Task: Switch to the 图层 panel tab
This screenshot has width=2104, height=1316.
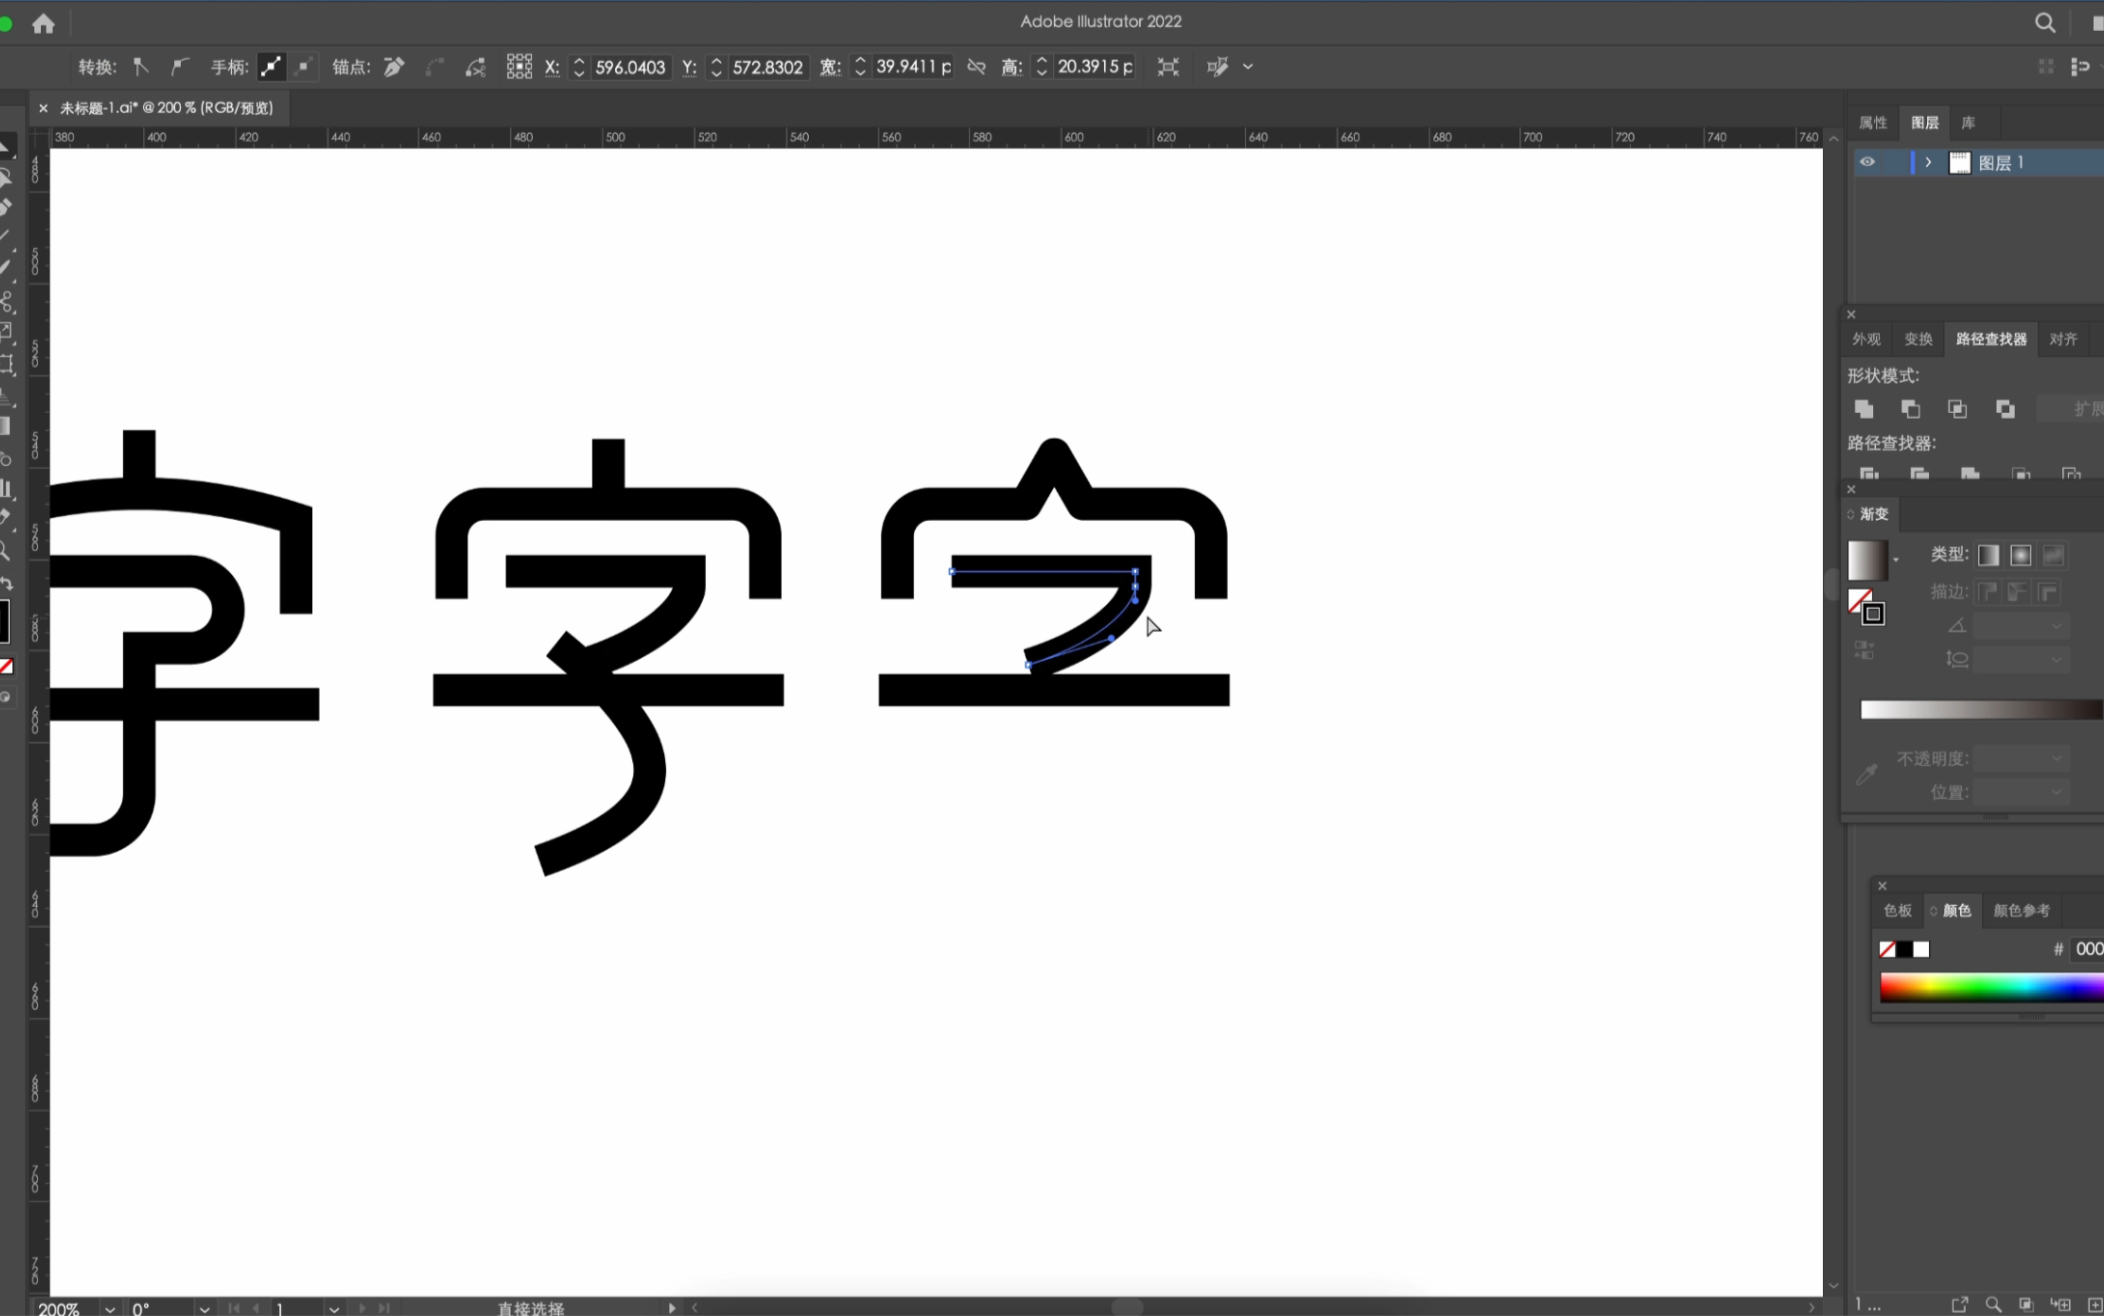Action: click(1925, 123)
